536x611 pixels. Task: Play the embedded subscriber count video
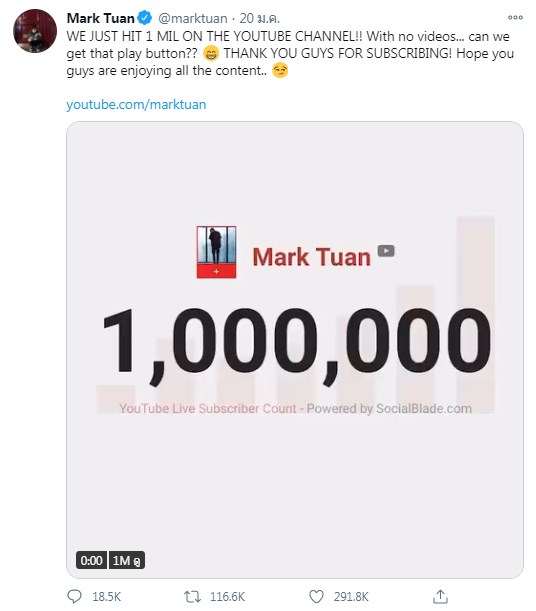pos(294,350)
